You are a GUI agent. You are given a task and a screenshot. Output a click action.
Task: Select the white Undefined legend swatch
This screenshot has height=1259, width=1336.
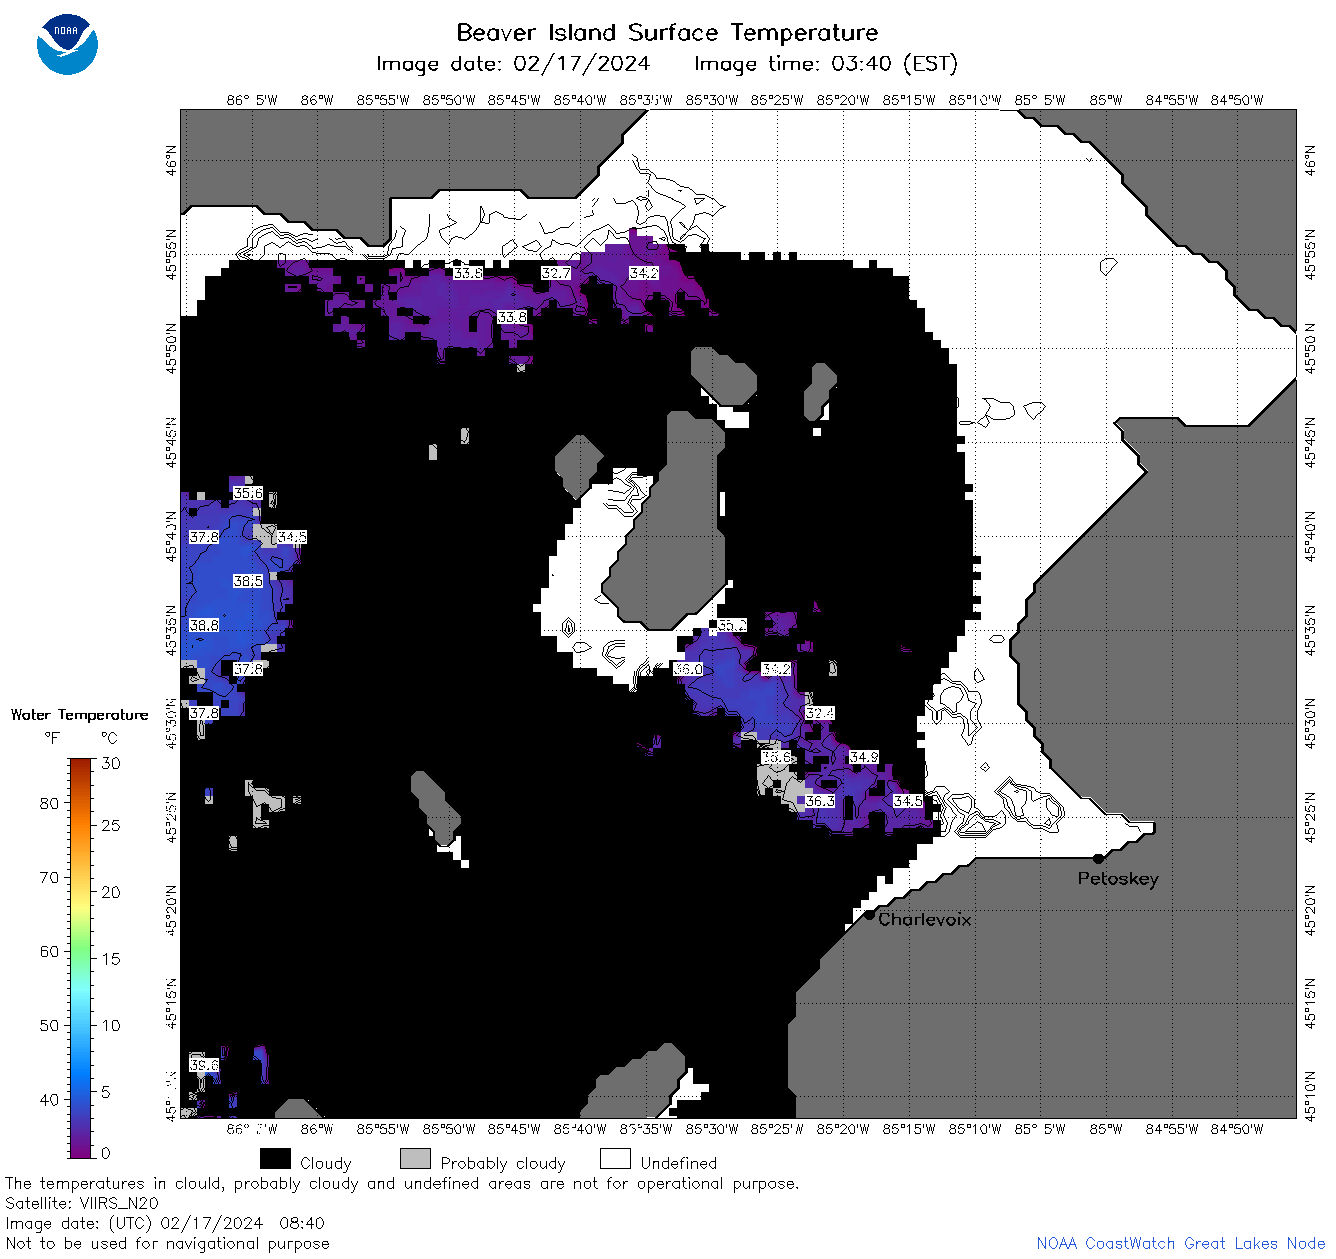pos(615,1159)
